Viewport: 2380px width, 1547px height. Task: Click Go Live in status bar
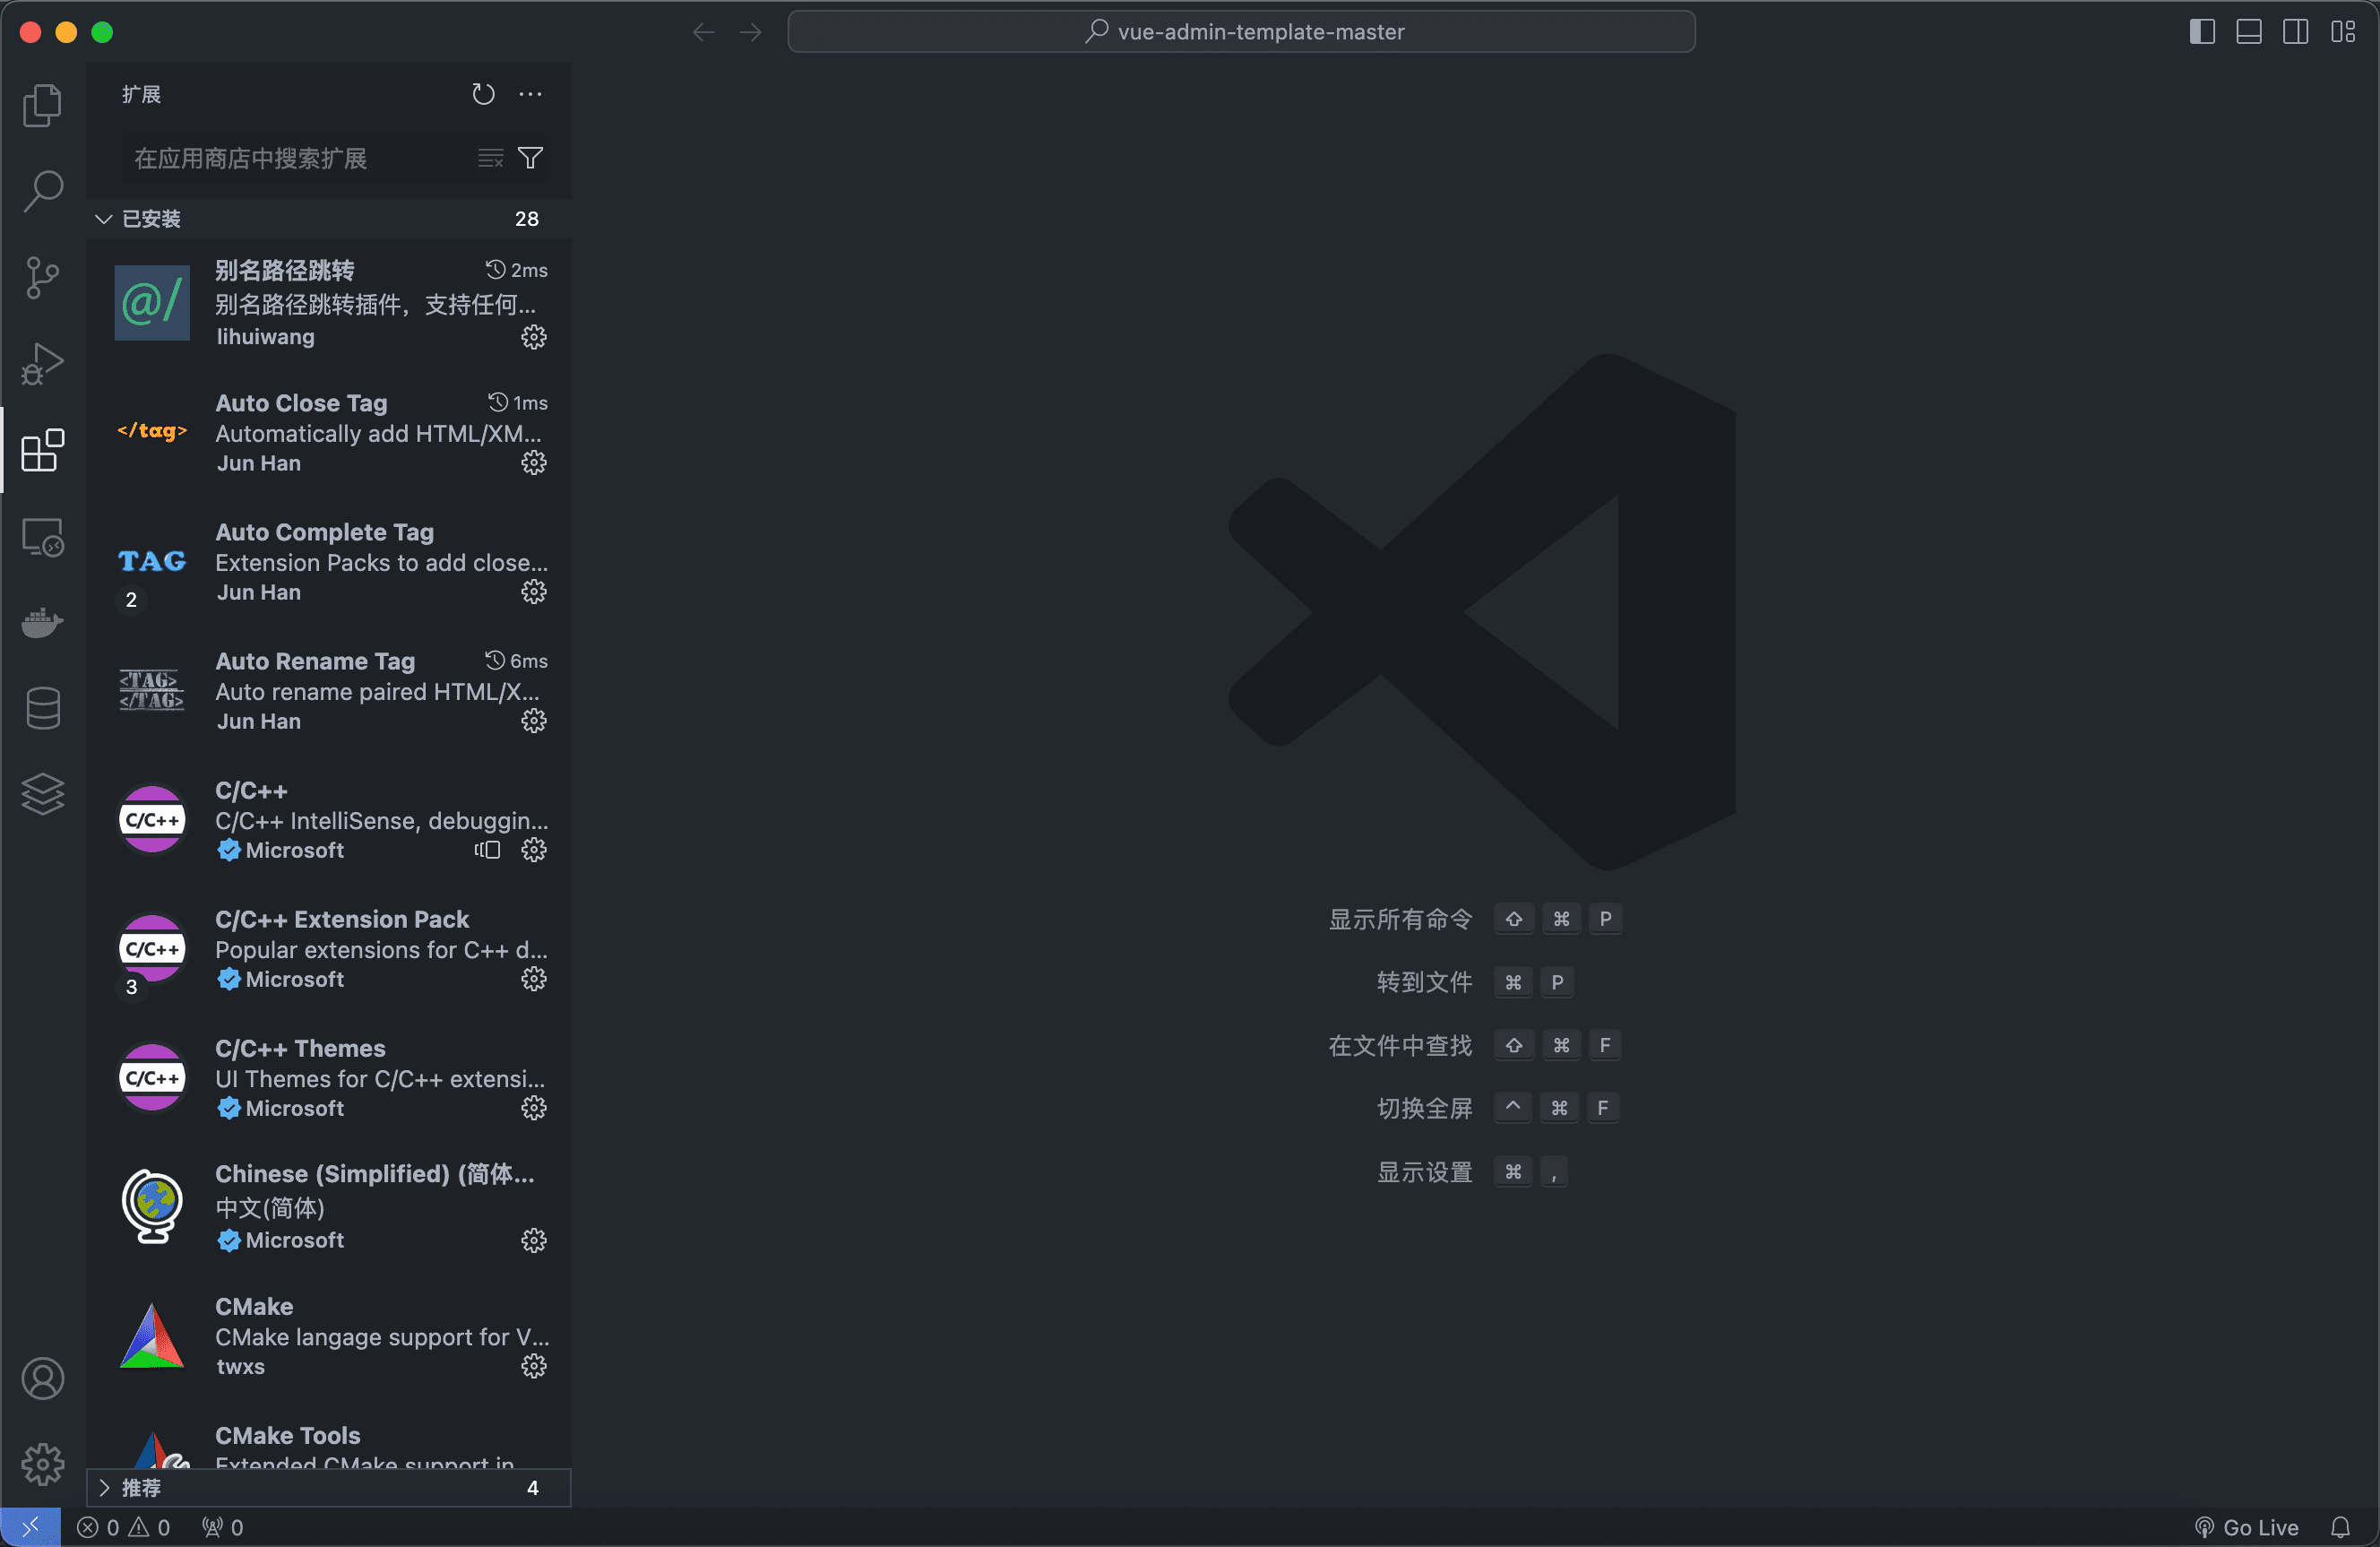[x=2248, y=1527]
